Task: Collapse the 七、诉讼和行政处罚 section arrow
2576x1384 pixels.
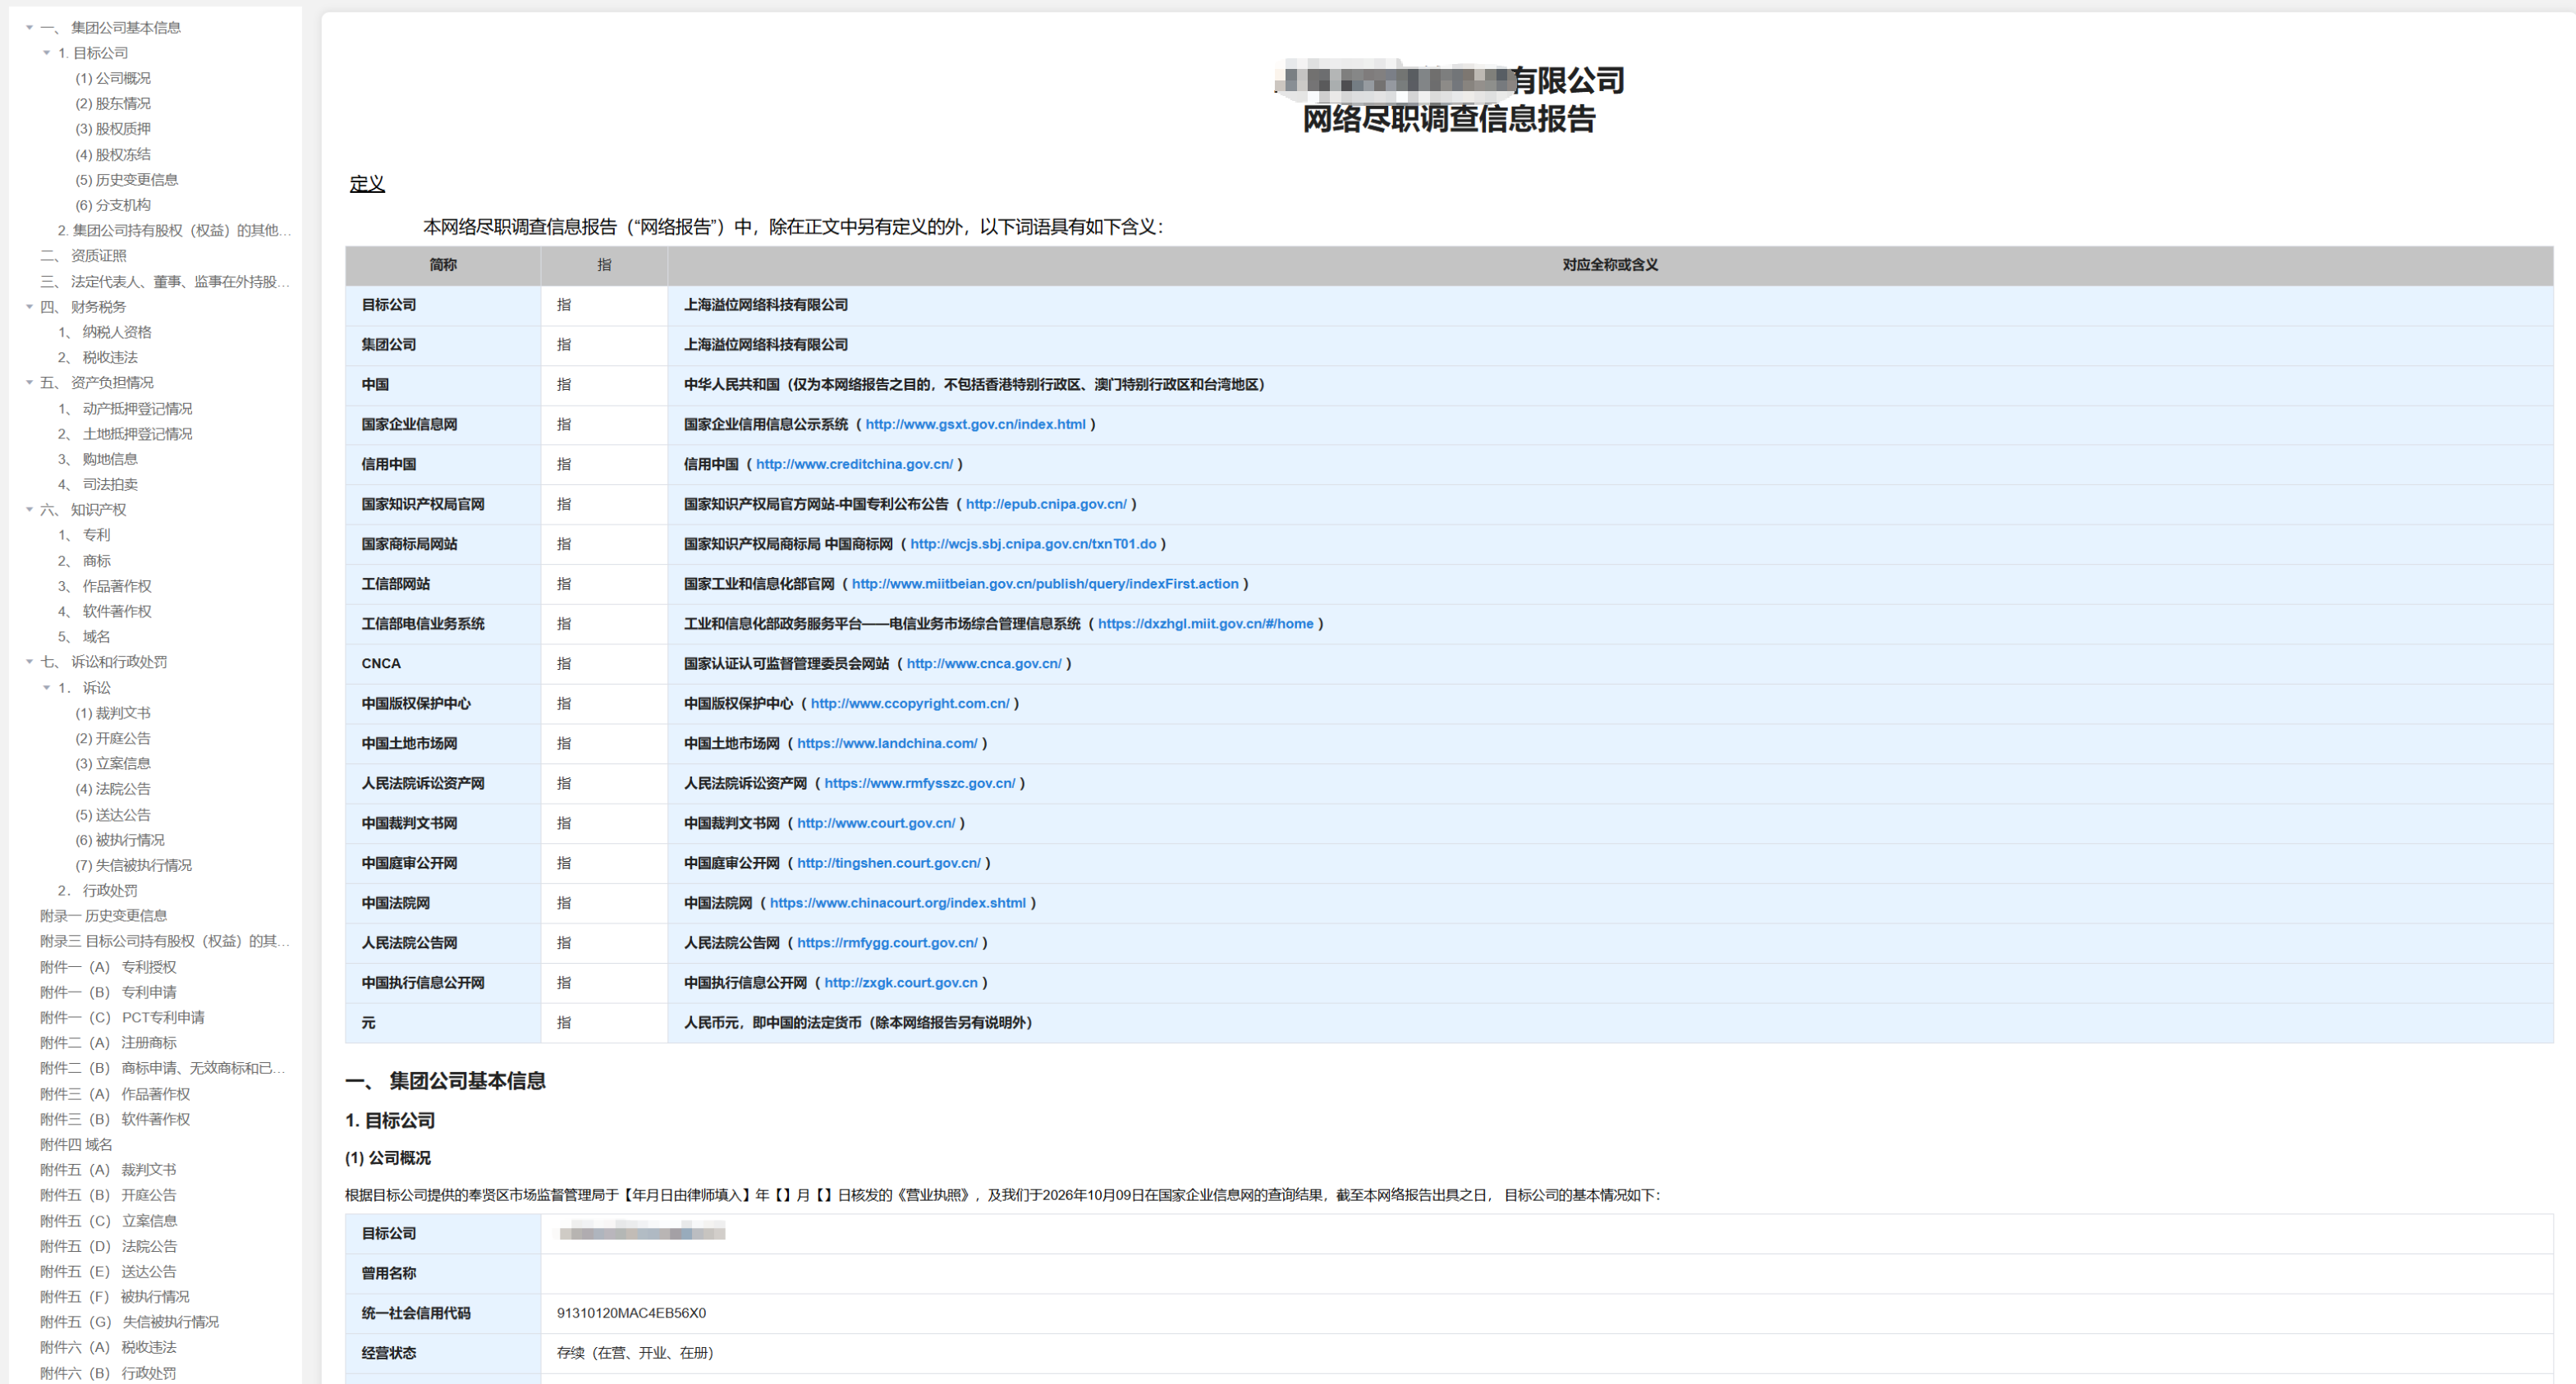Action: (x=29, y=662)
